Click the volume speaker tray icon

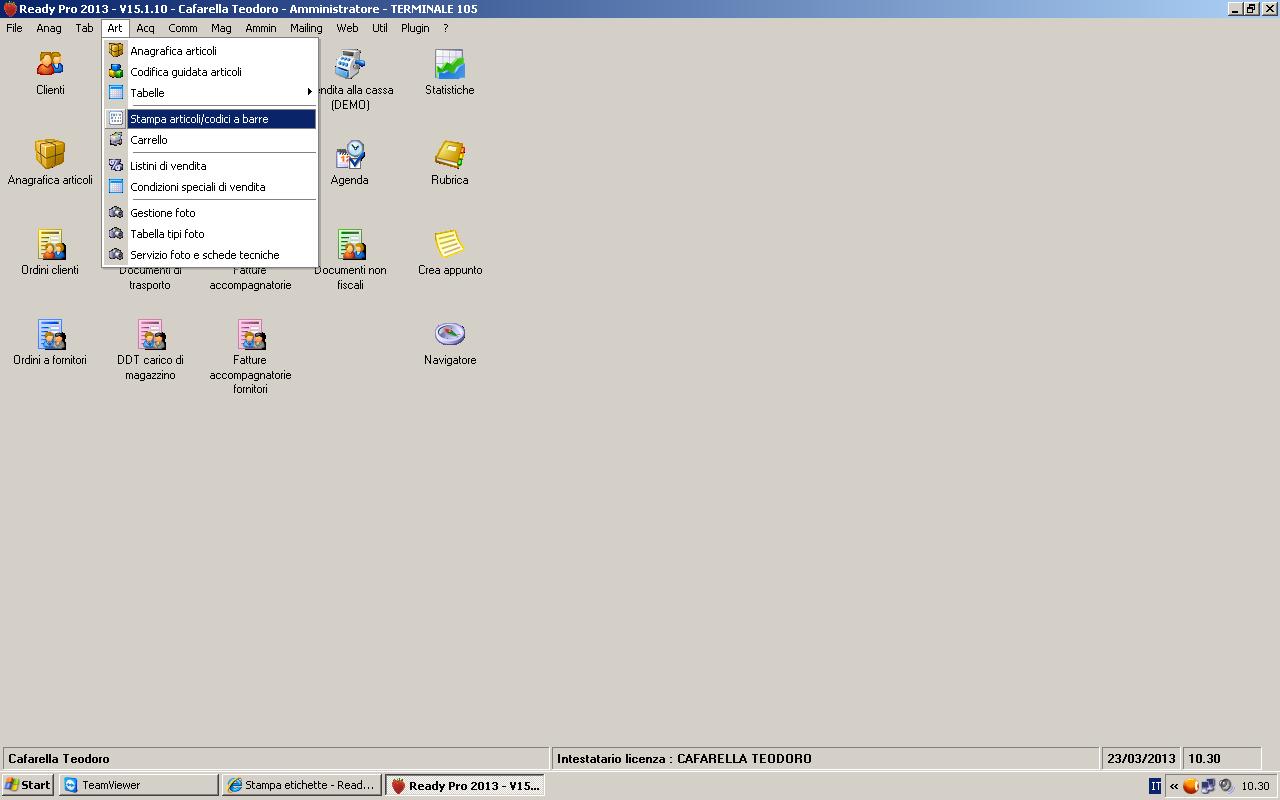tap(1225, 786)
